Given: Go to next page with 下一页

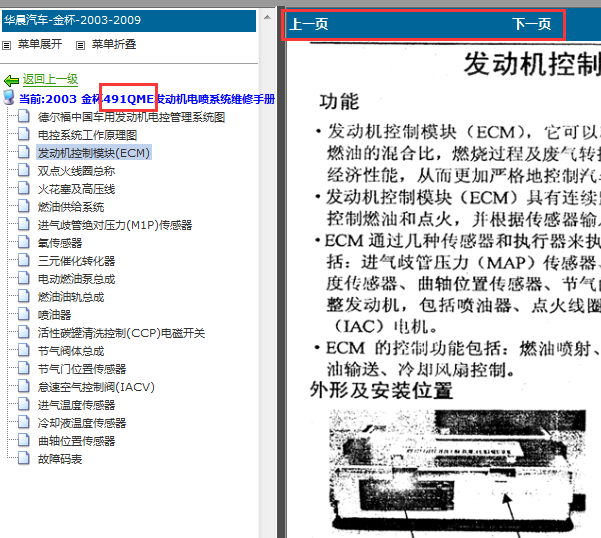Looking at the screenshot, I should click(x=532, y=24).
